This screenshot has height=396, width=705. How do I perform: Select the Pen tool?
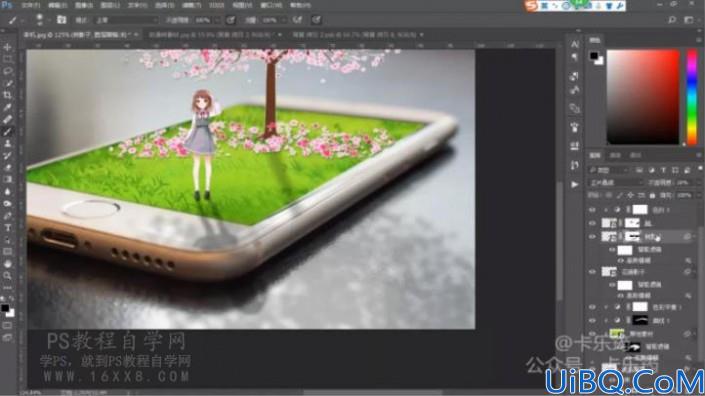[x=8, y=216]
